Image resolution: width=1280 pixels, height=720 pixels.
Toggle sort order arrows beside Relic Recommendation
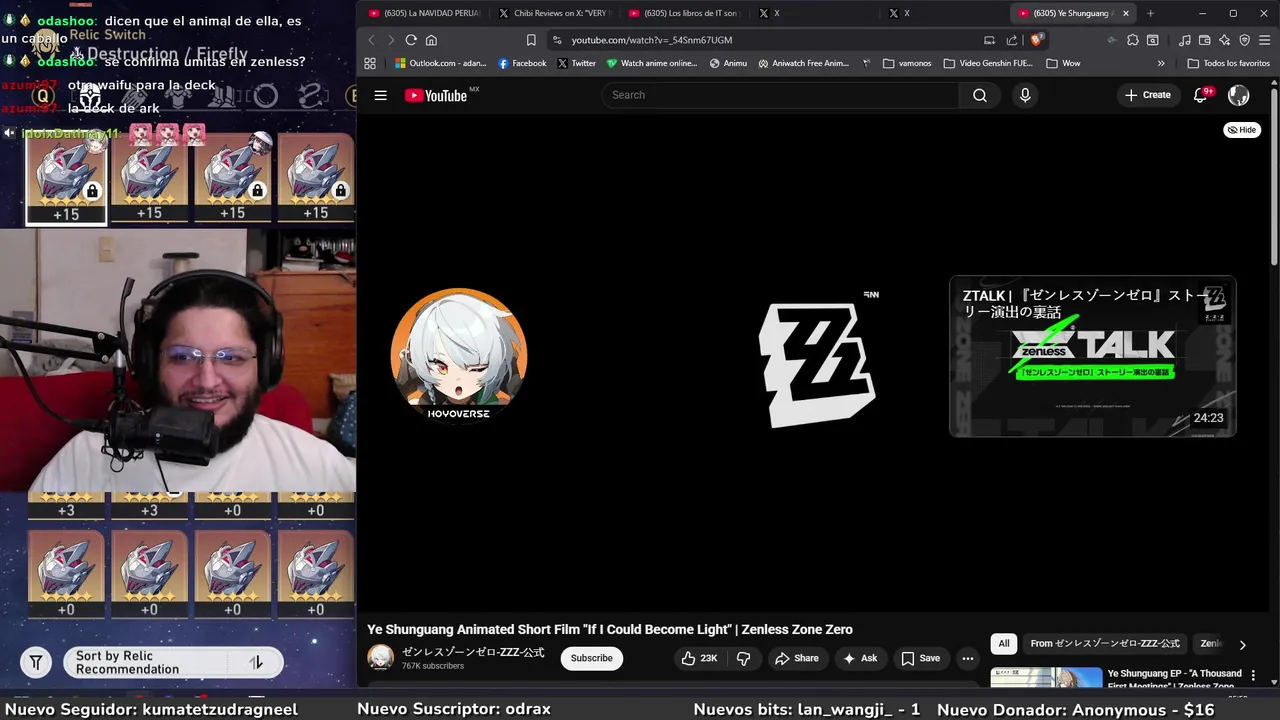[256, 662]
